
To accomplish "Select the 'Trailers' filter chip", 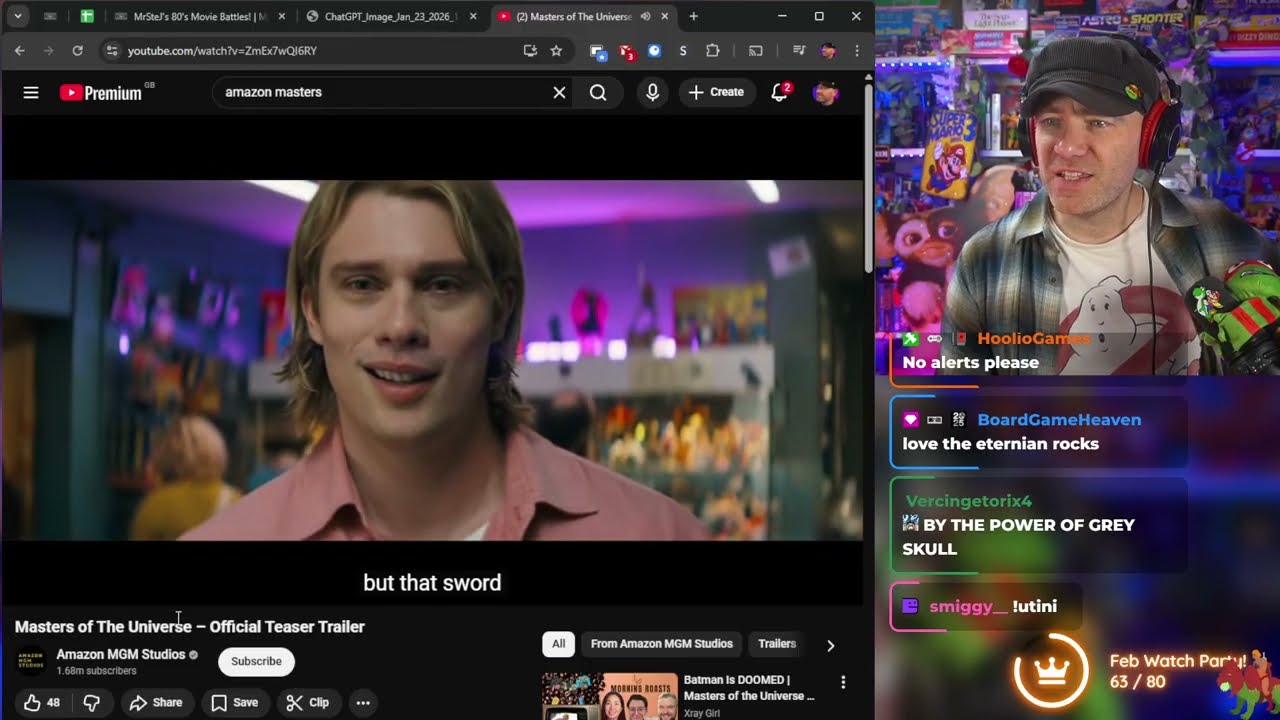I will click(777, 644).
